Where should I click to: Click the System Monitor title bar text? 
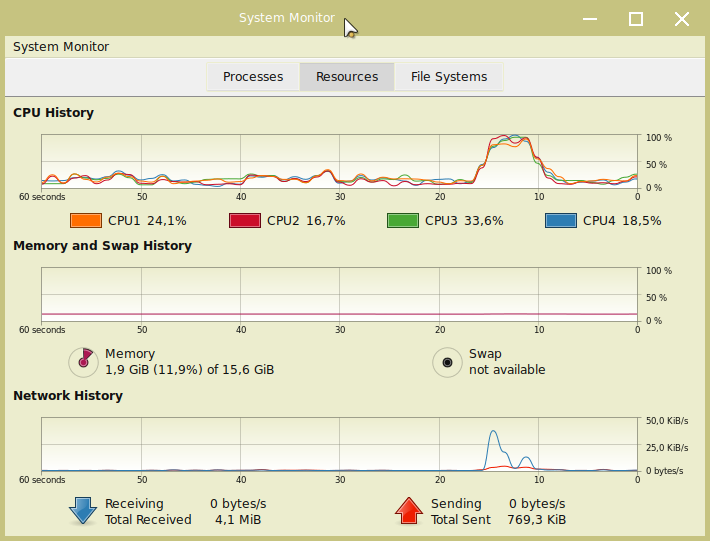(x=287, y=18)
